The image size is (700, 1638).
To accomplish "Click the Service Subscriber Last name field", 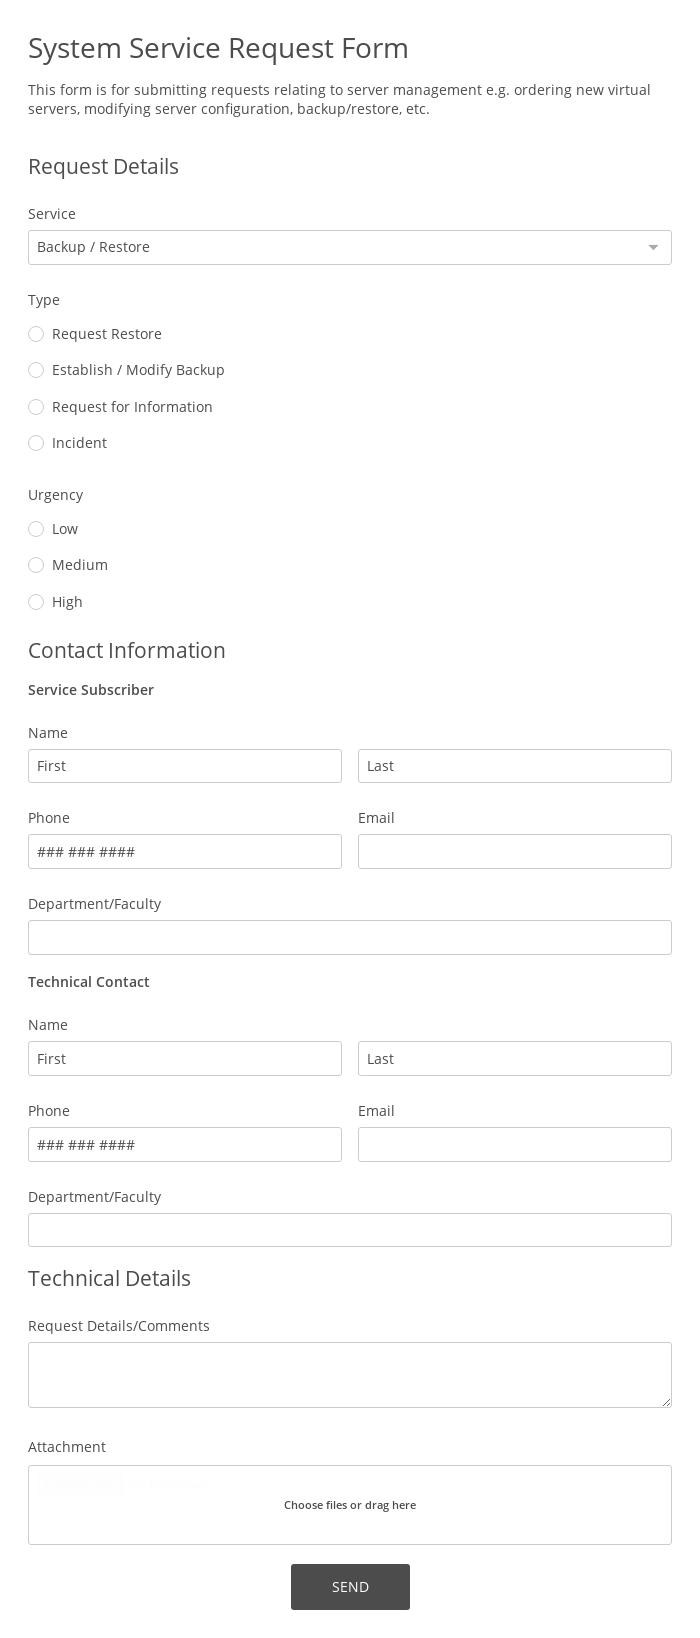I will (515, 766).
